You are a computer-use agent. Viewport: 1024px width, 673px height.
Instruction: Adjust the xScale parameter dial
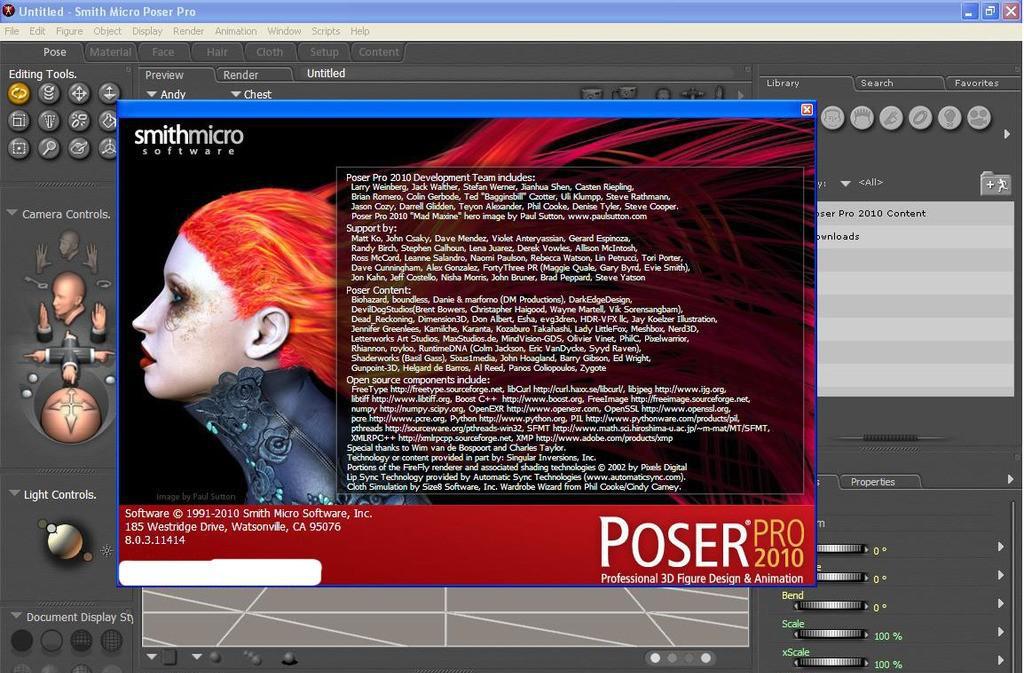[831, 663]
